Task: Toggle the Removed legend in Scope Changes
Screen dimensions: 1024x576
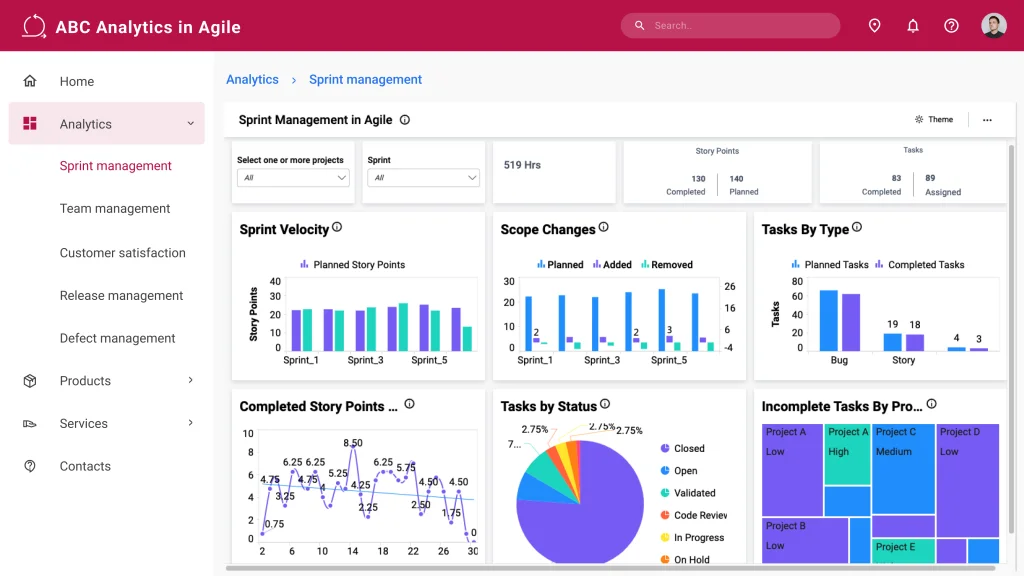Action: [668, 264]
